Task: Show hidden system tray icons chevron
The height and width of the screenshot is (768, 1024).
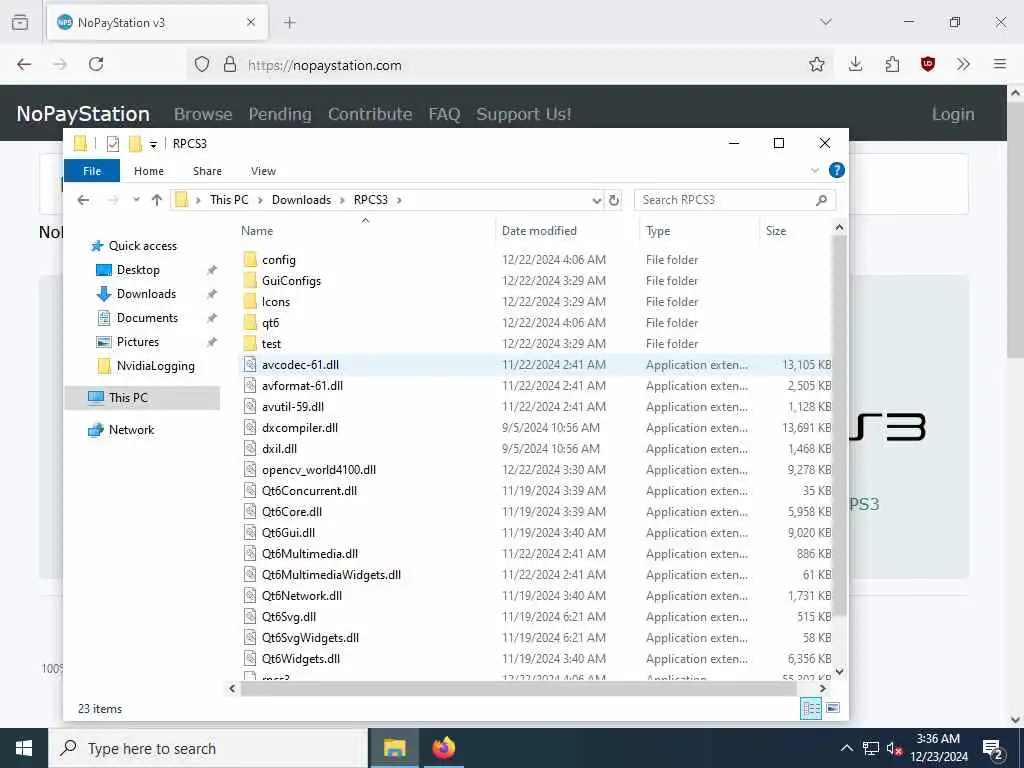Action: pos(846,748)
